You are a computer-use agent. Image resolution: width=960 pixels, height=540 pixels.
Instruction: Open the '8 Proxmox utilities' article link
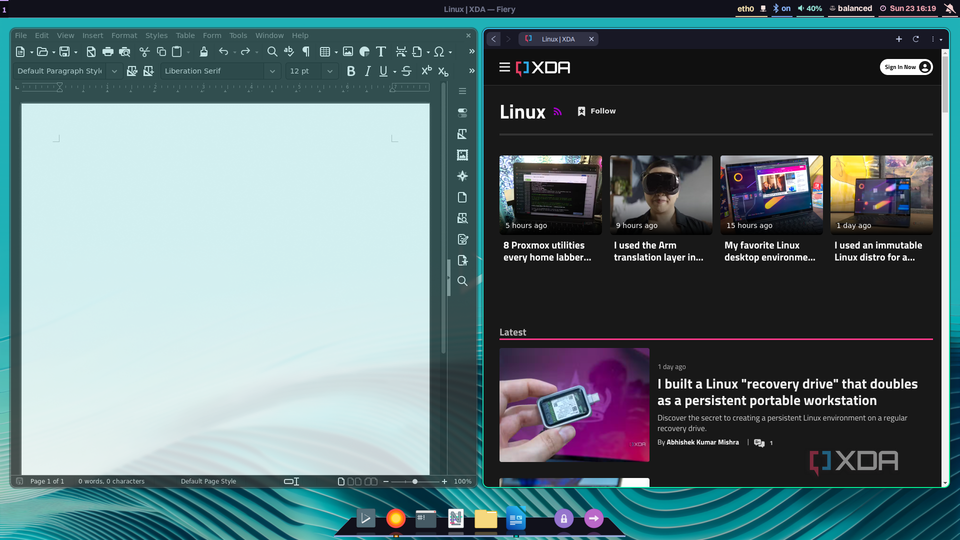pos(547,251)
